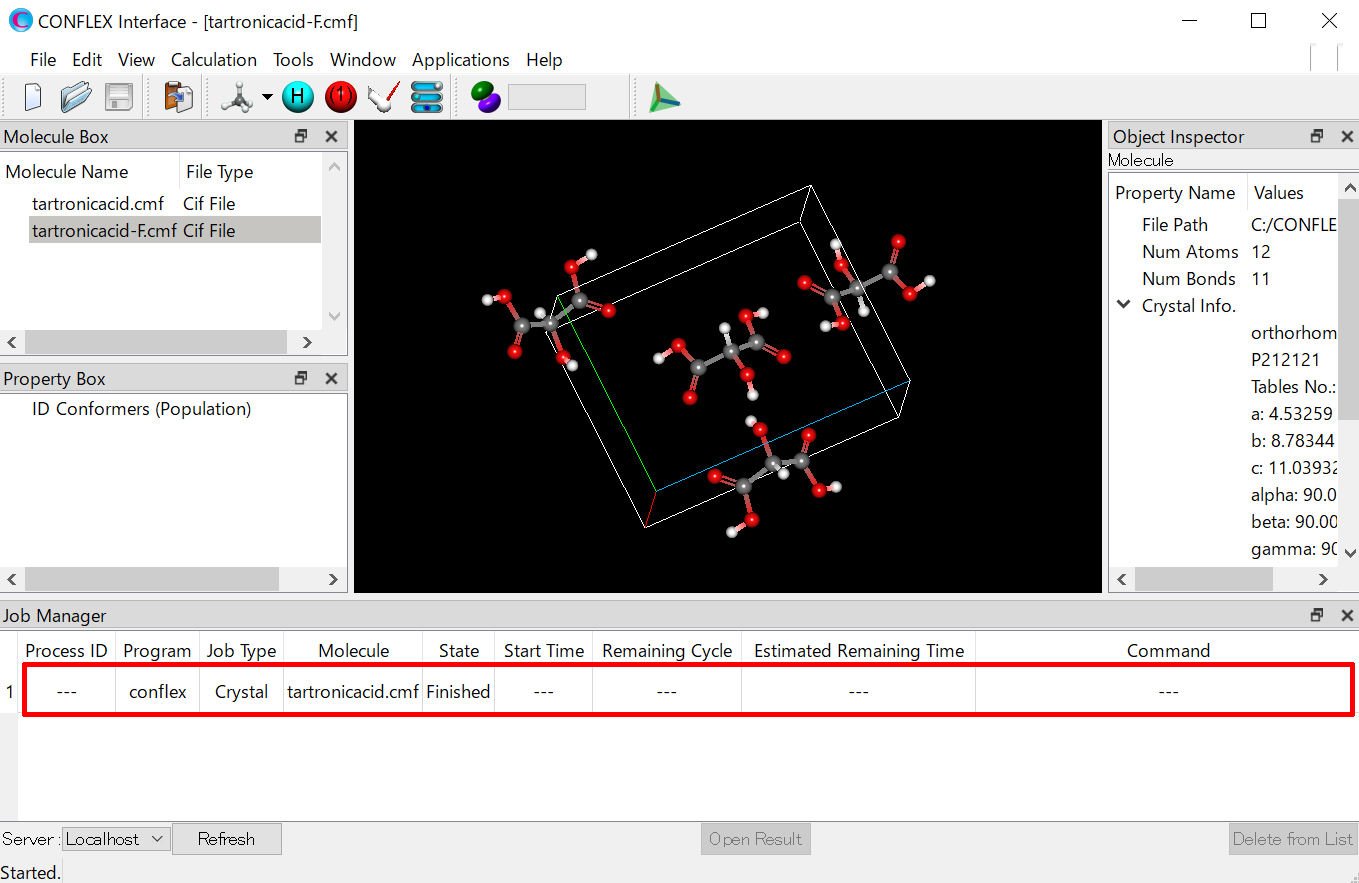Open the Server Localhost dropdown
Image resolution: width=1359 pixels, height=883 pixels.
117,839
